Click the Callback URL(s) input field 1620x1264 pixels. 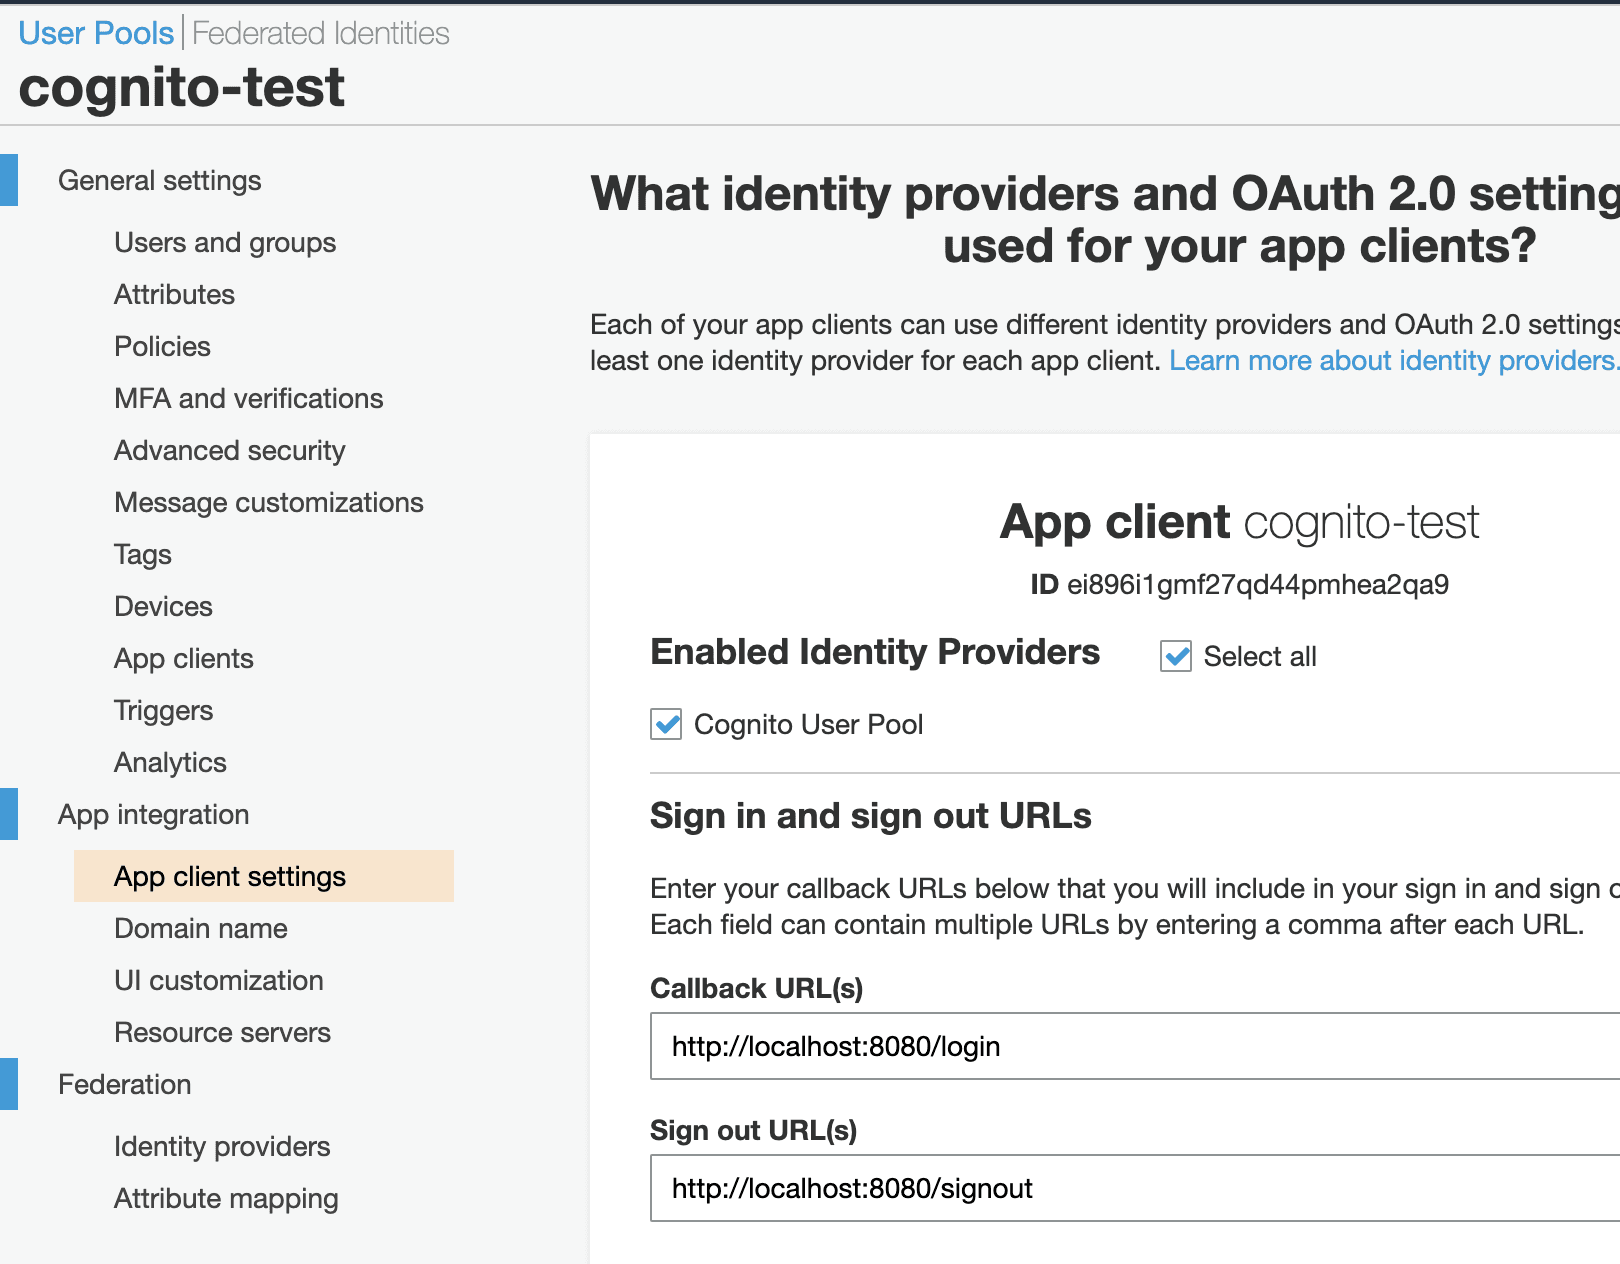click(x=1135, y=1046)
